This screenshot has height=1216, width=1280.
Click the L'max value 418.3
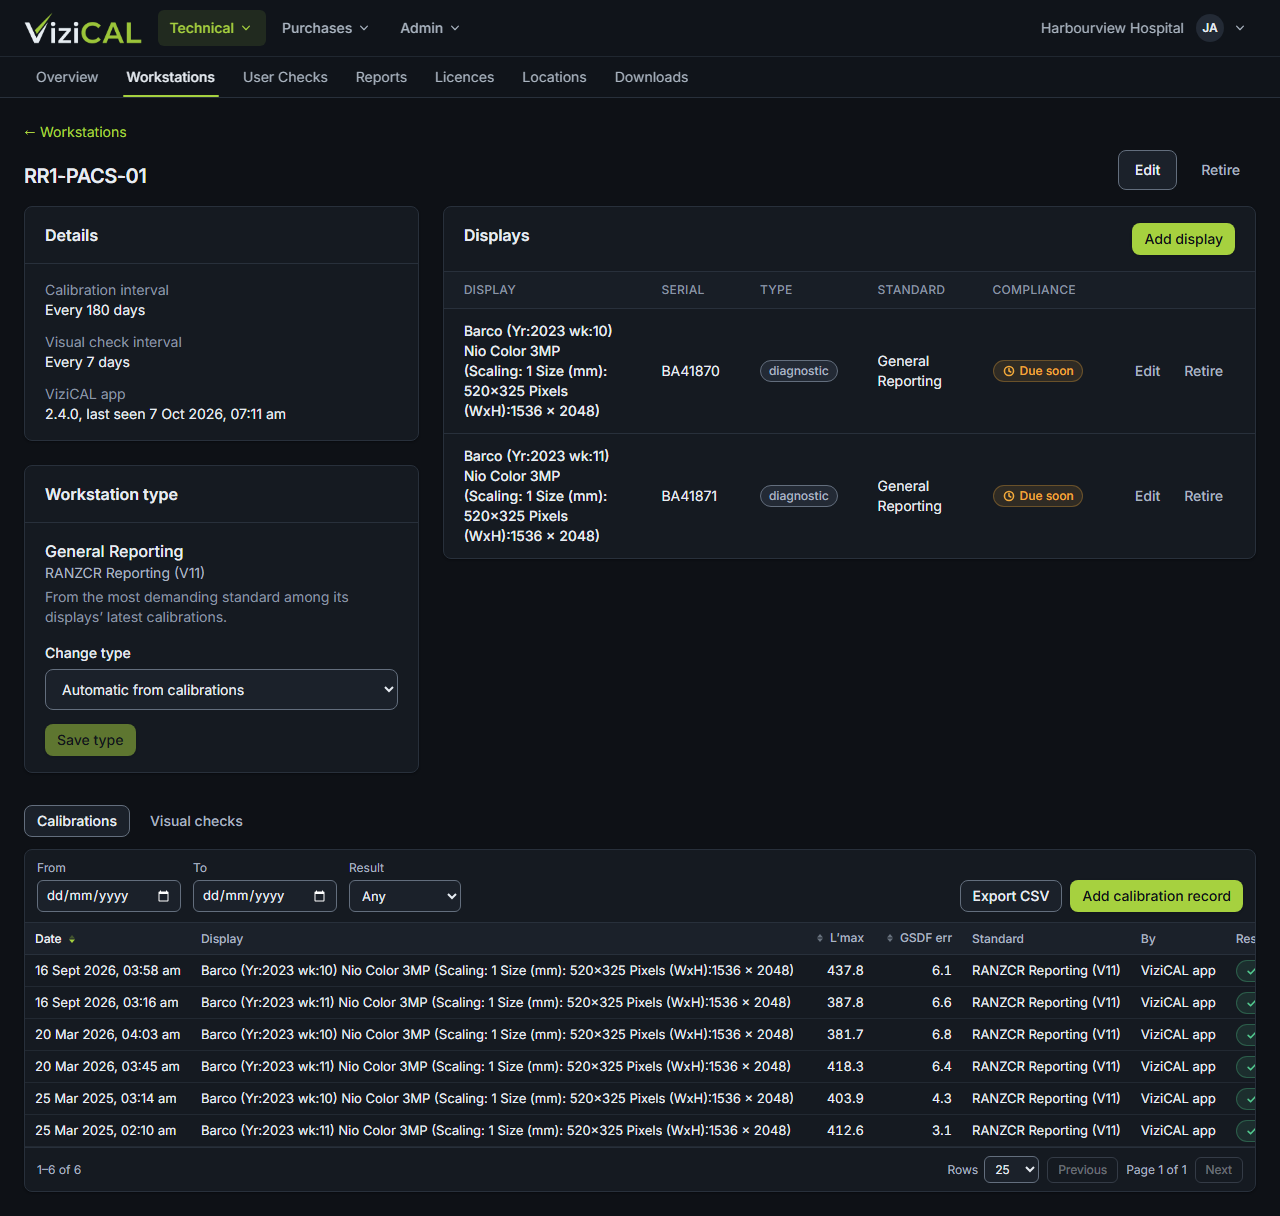coord(845,1066)
